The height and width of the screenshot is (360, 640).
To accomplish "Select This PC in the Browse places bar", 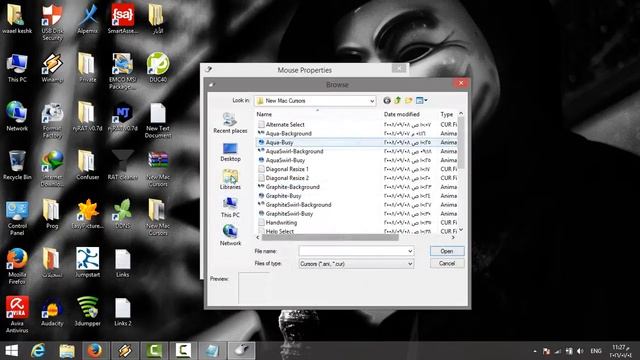I will [230, 208].
